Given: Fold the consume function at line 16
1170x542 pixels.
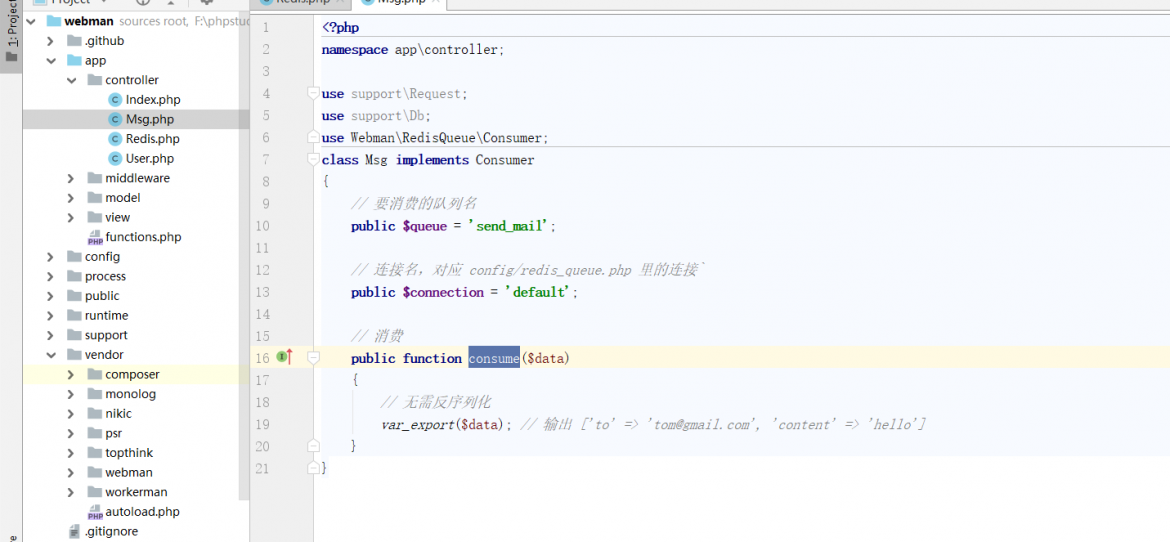Looking at the screenshot, I should tap(313, 358).
